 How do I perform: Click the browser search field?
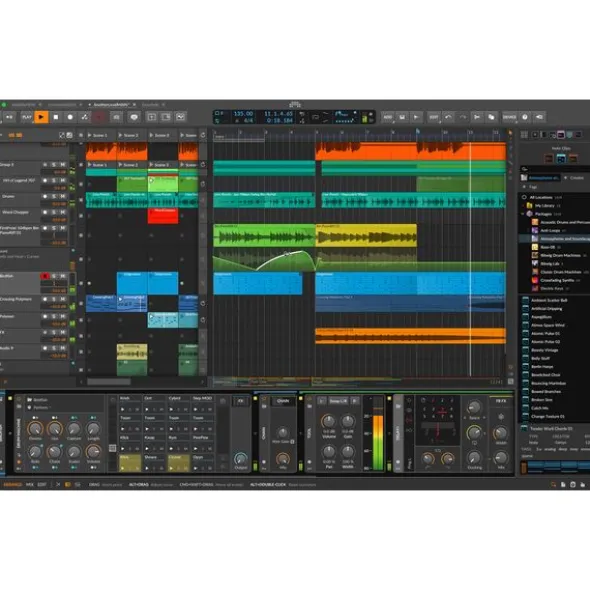(x=555, y=168)
